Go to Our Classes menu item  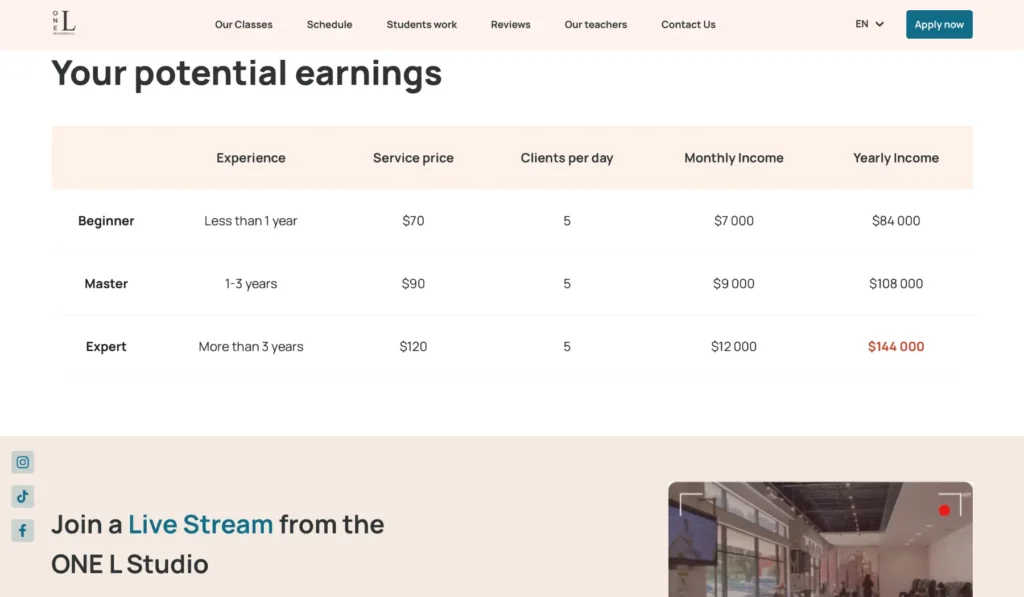pyautogui.click(x=243, y=24)
